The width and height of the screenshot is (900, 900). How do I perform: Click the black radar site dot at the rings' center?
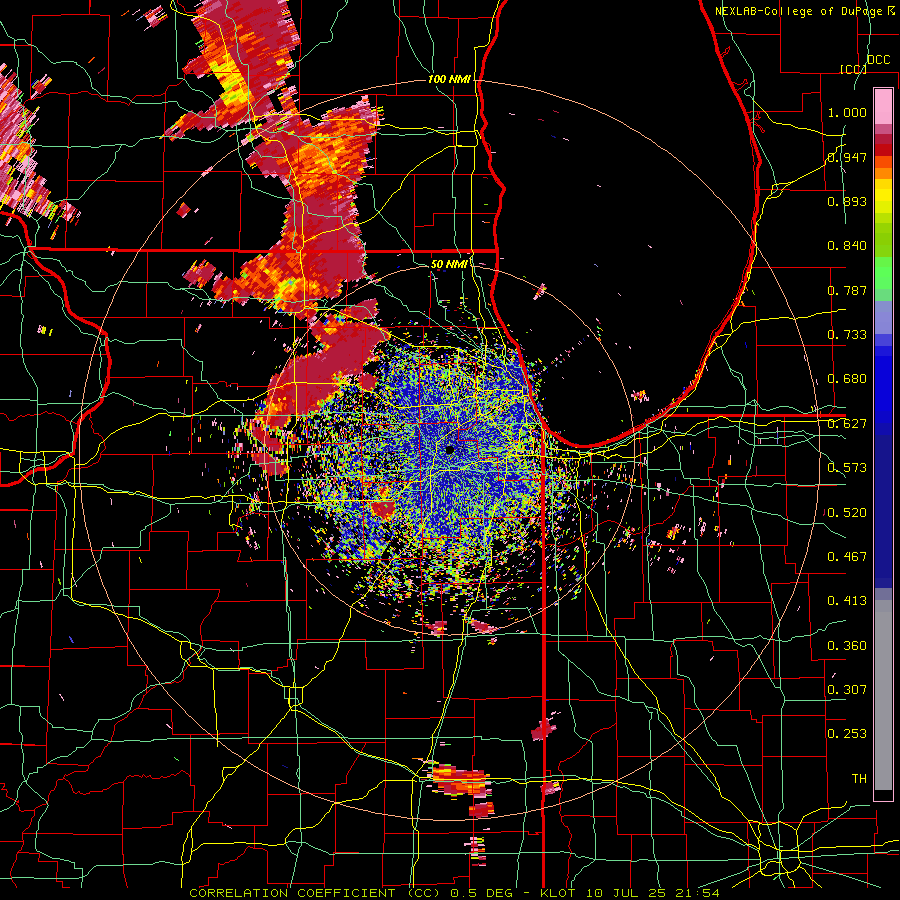[449, 450]
